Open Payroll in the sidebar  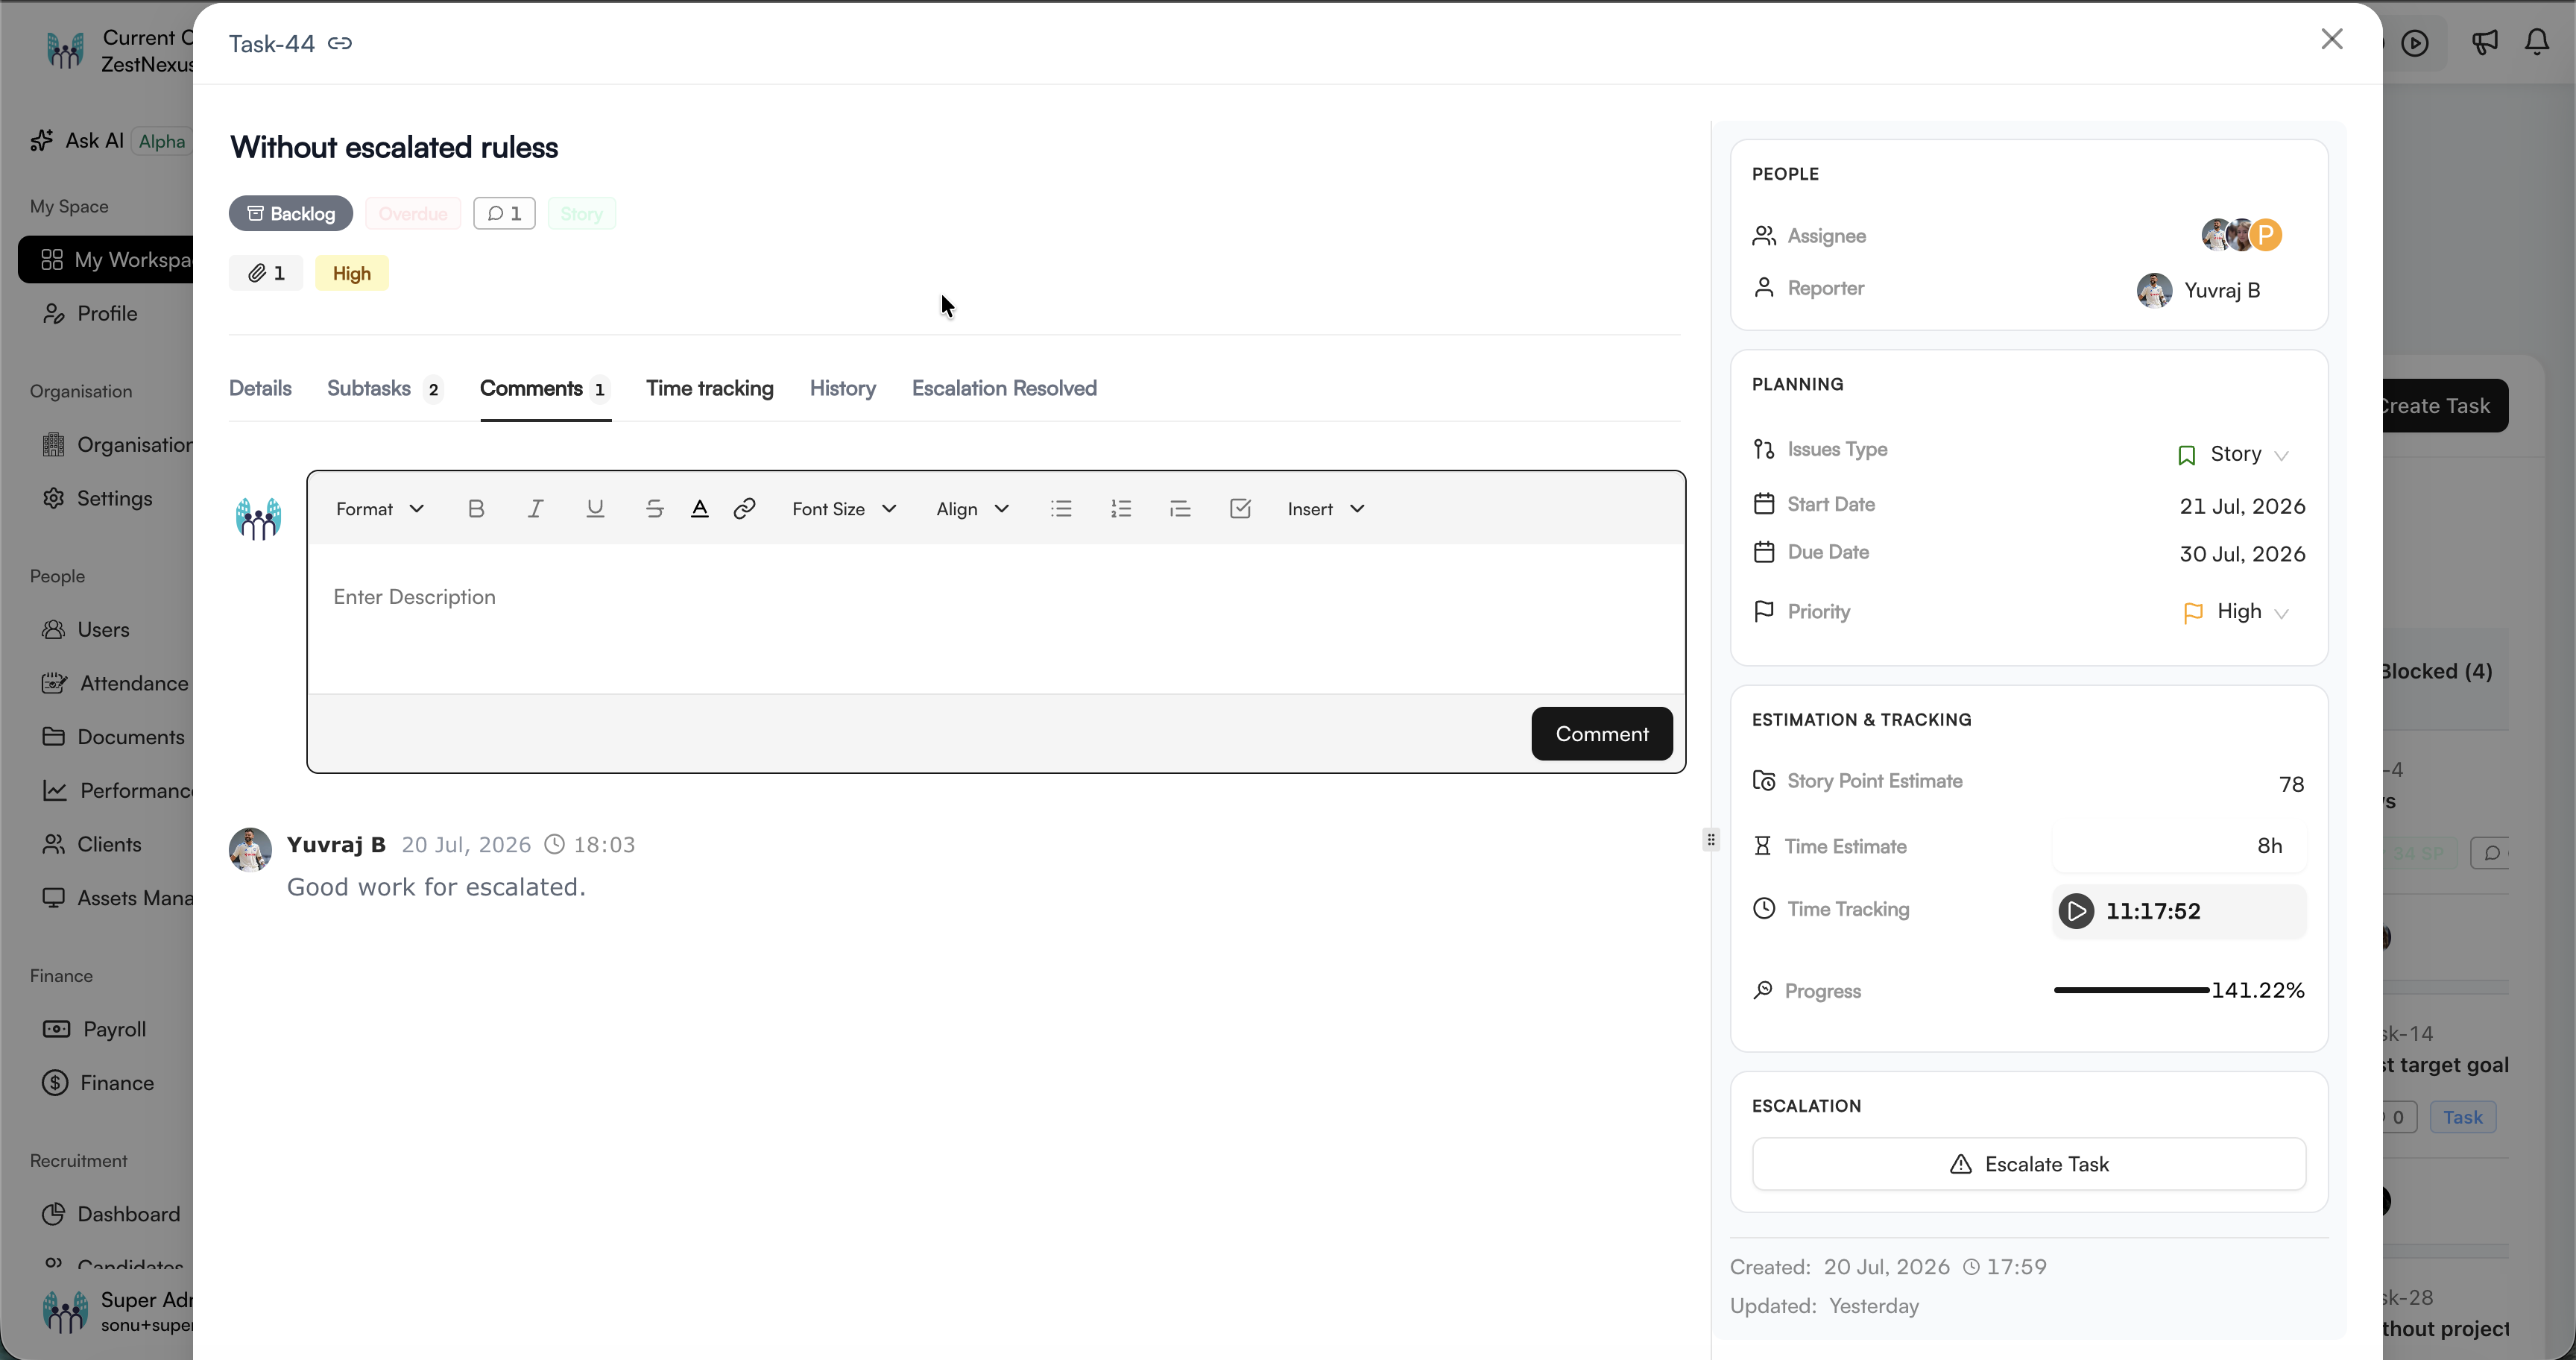pos(113,1029)
